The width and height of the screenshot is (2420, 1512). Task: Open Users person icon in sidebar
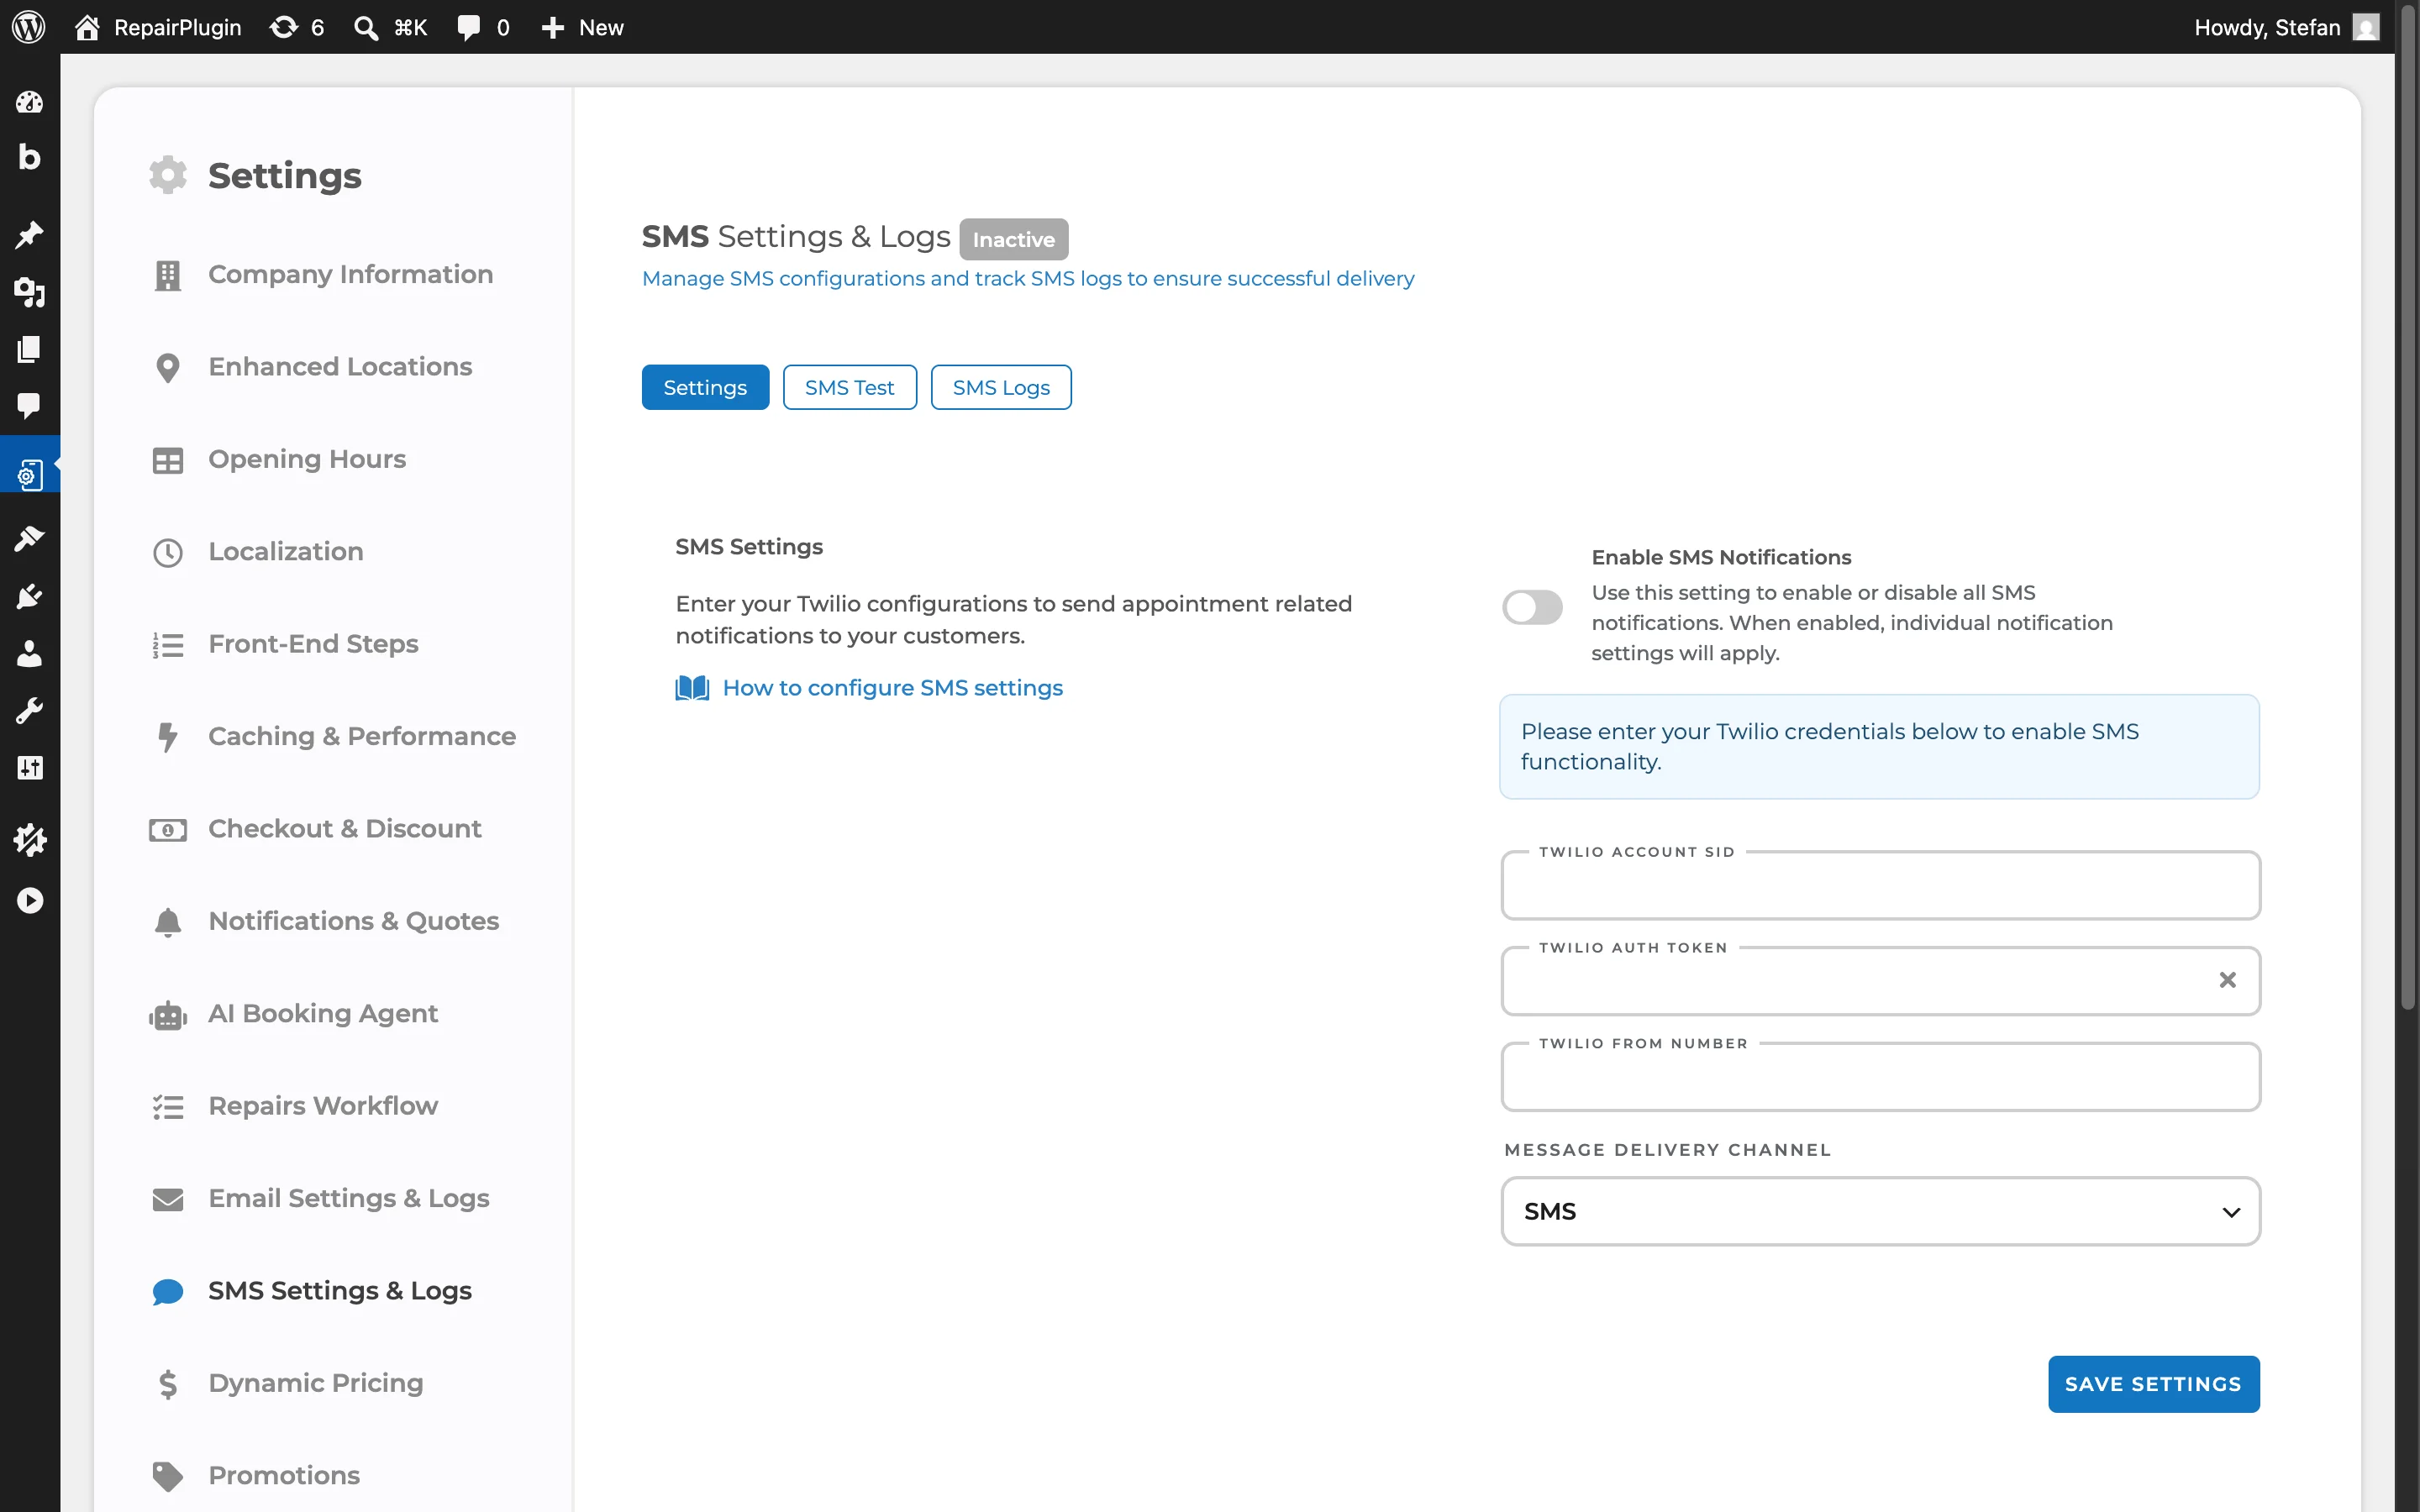click(x=29, y=653)
